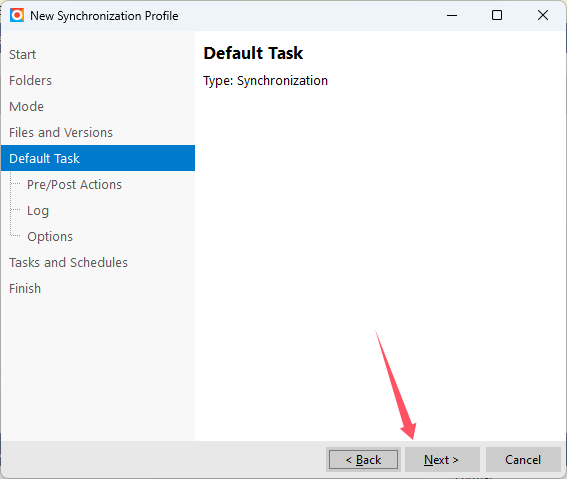567x479 pixels.
Task: Click the New Synchronization Profile title text
Action: point(104,16)
